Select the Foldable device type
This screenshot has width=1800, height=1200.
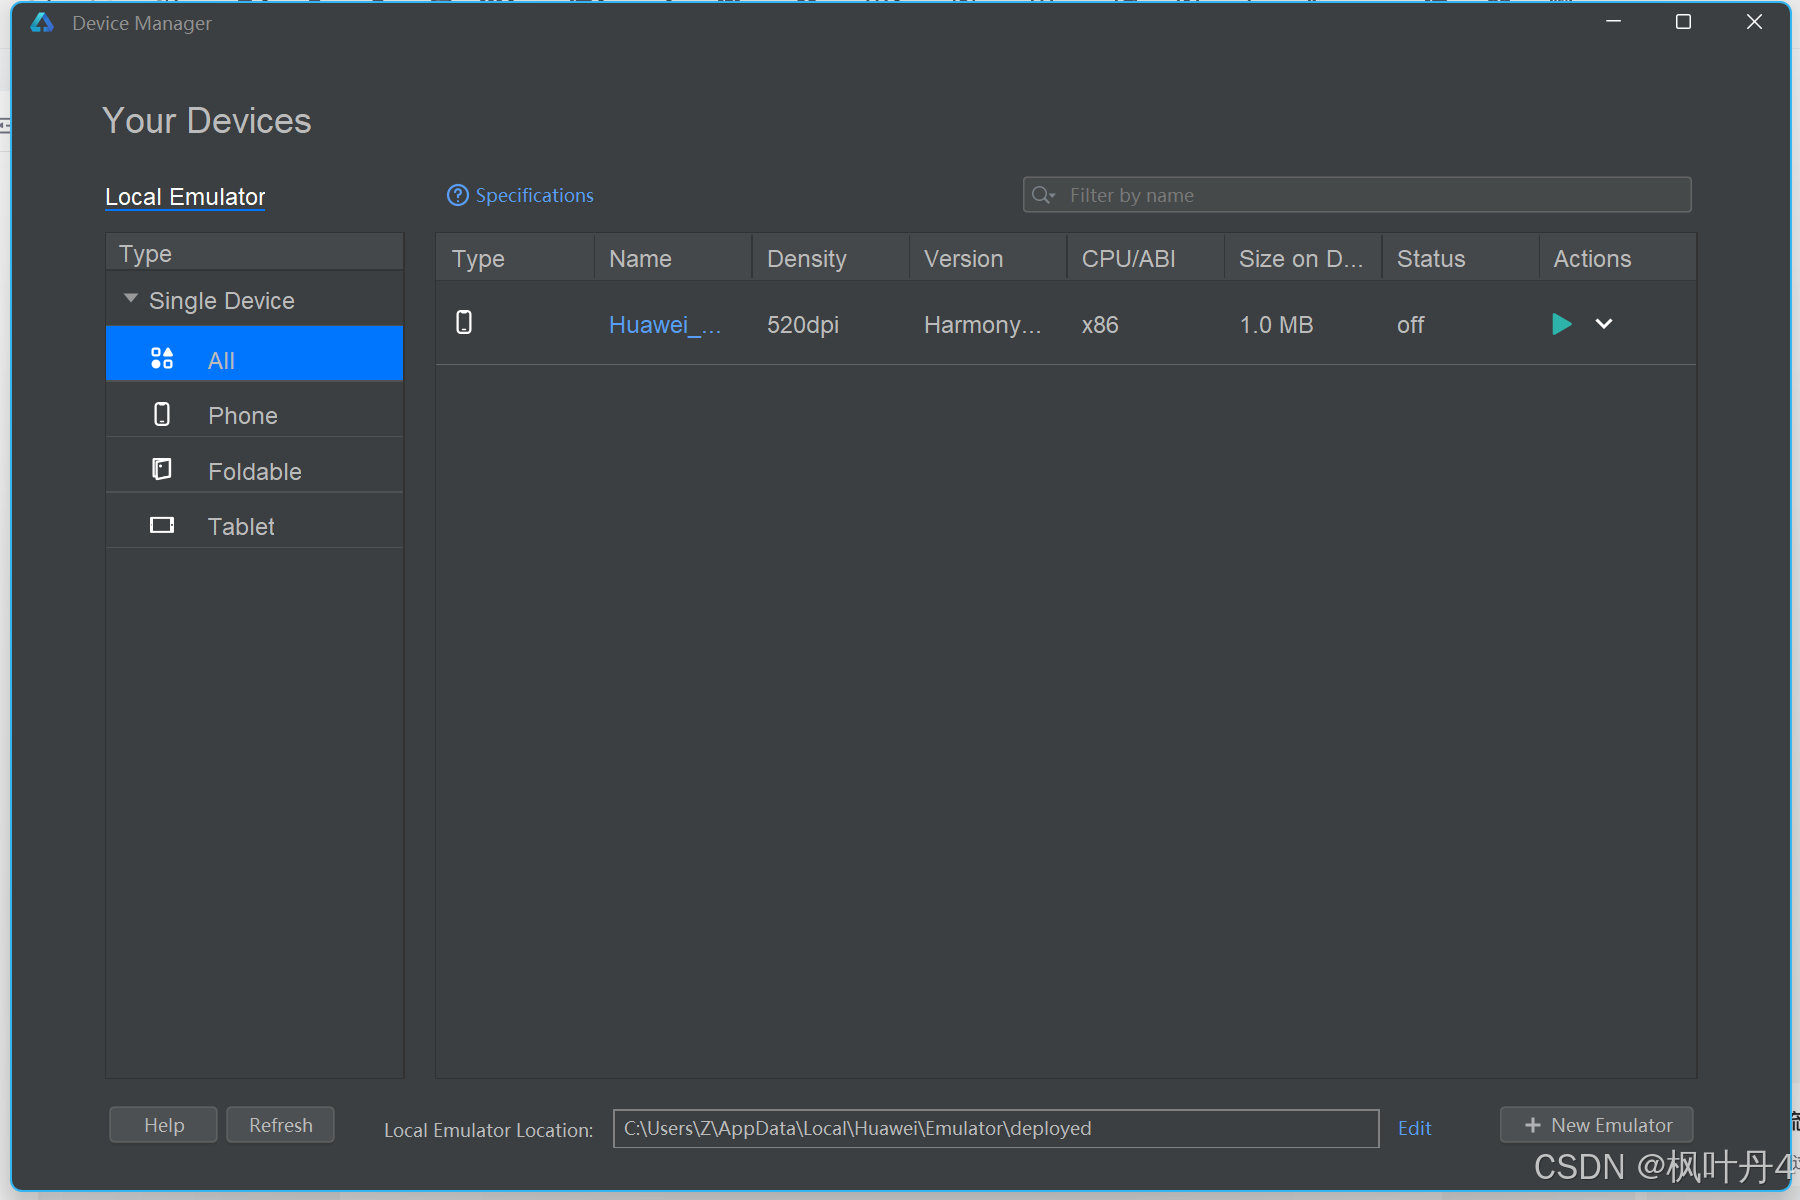254,471
